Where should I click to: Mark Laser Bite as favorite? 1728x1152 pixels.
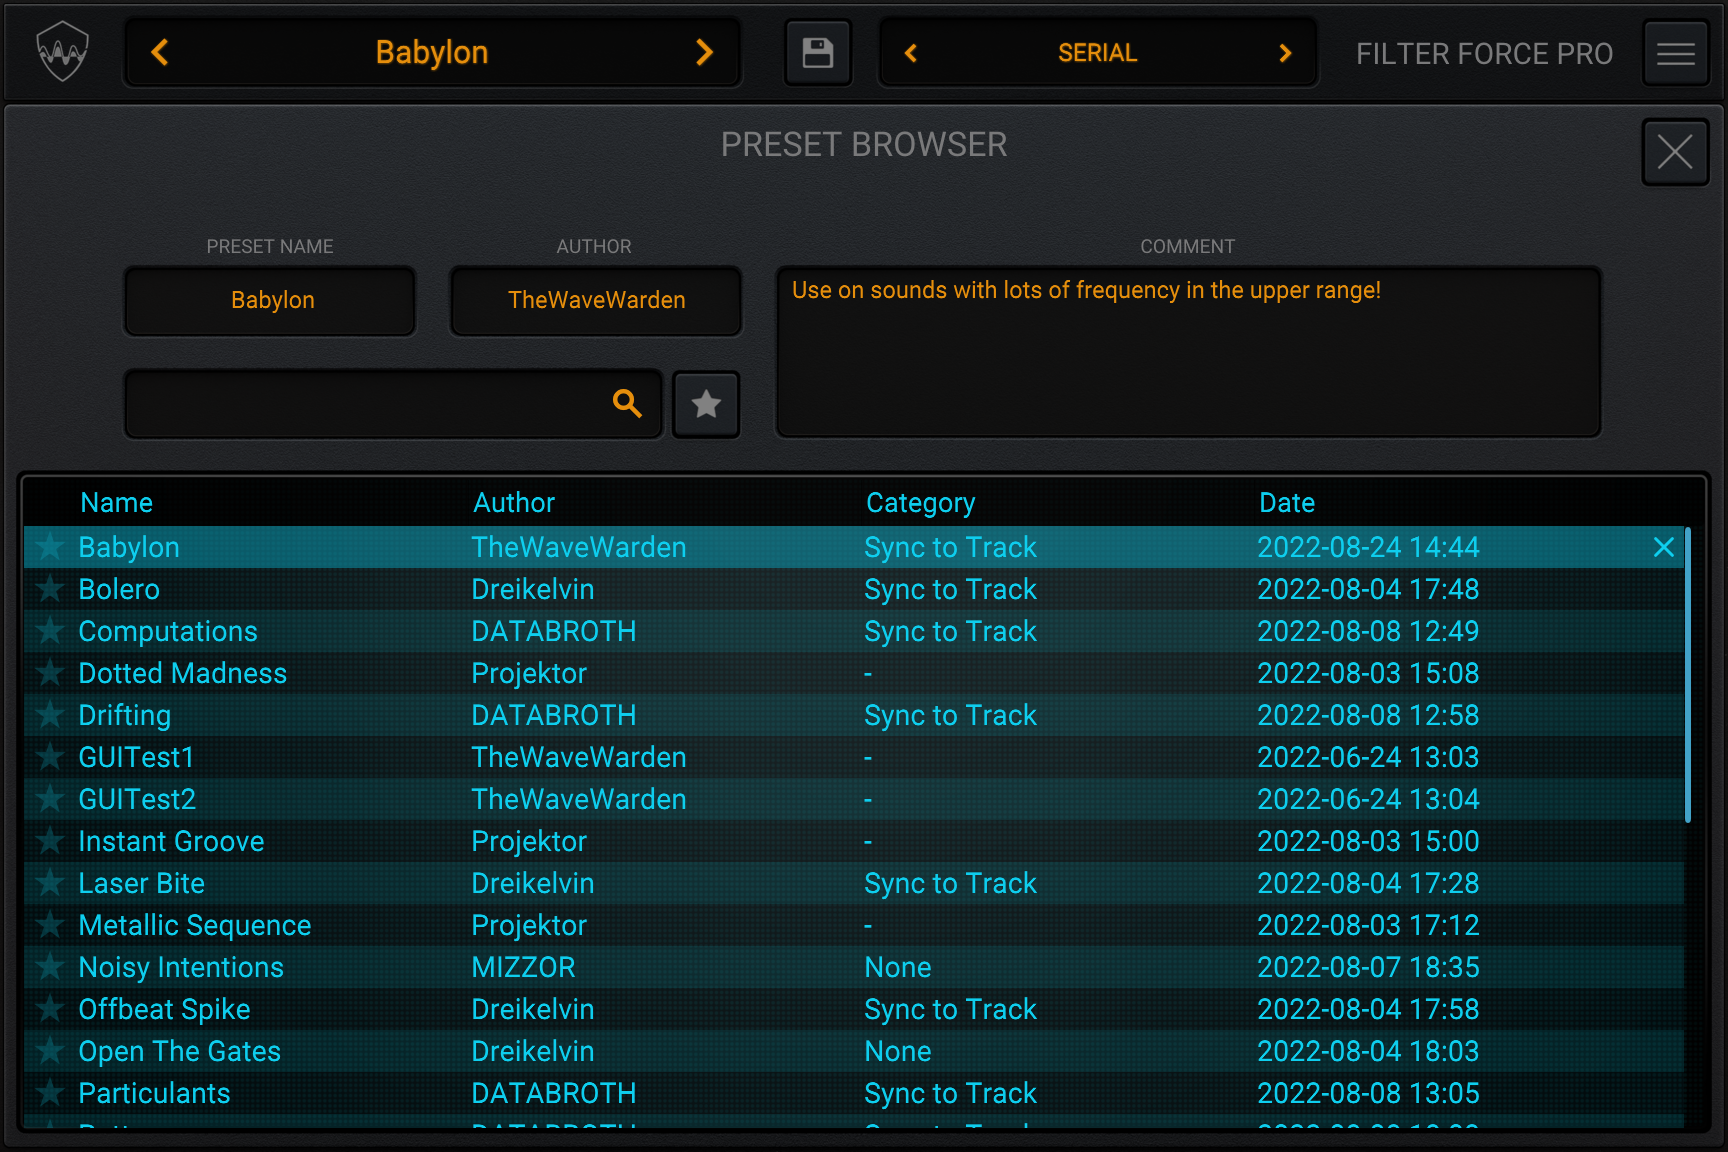coord(50,883)
